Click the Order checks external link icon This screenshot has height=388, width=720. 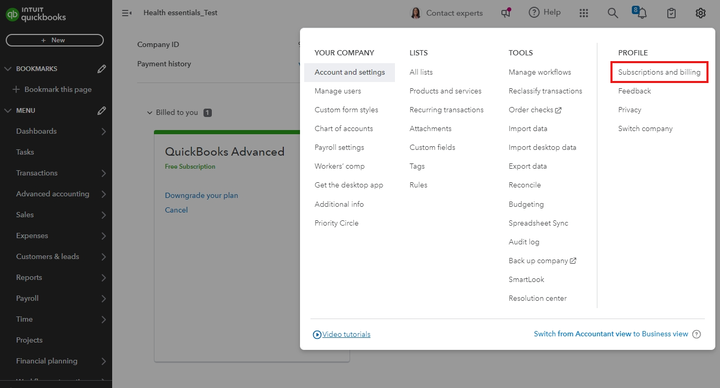click(x=558, y=110)
